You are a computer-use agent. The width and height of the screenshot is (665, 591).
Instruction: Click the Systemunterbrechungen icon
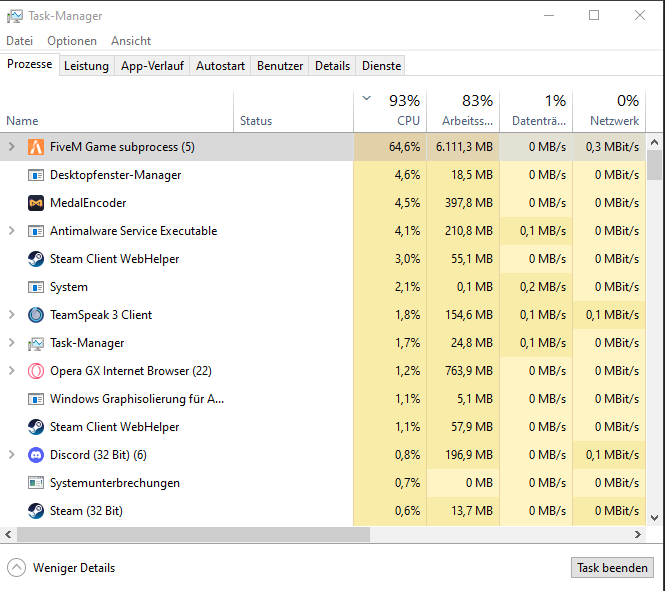point(36,483)
